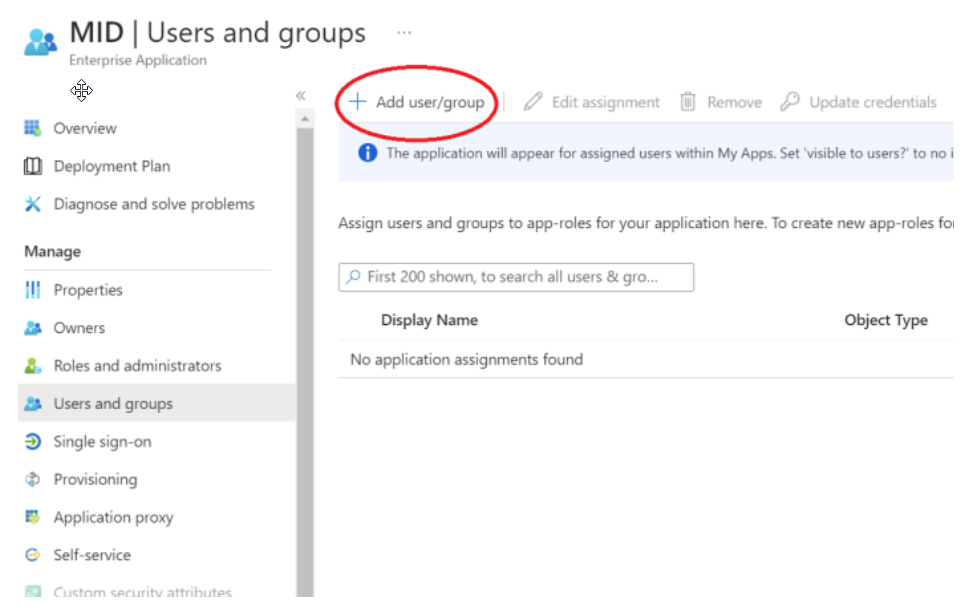Navigate to Self-service settings

[x=92, y=555]
